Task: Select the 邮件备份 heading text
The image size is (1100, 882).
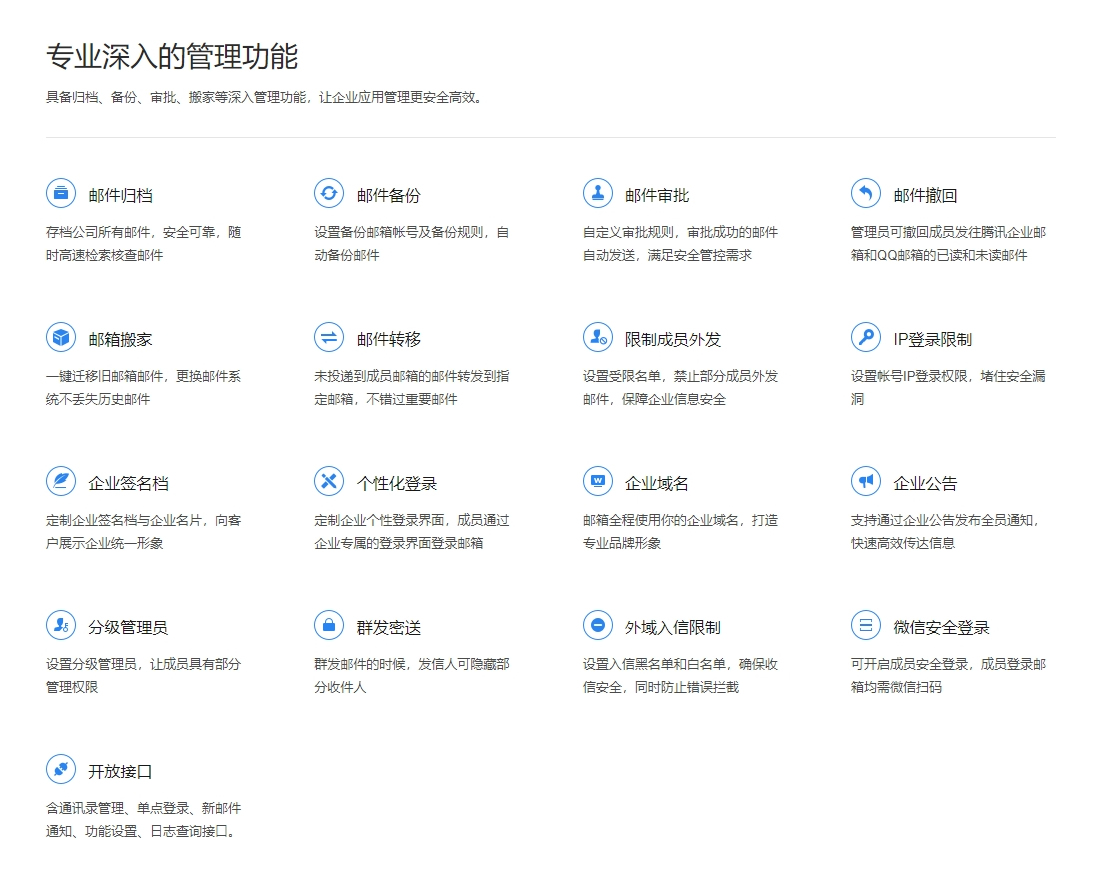Action: [389, 196]
